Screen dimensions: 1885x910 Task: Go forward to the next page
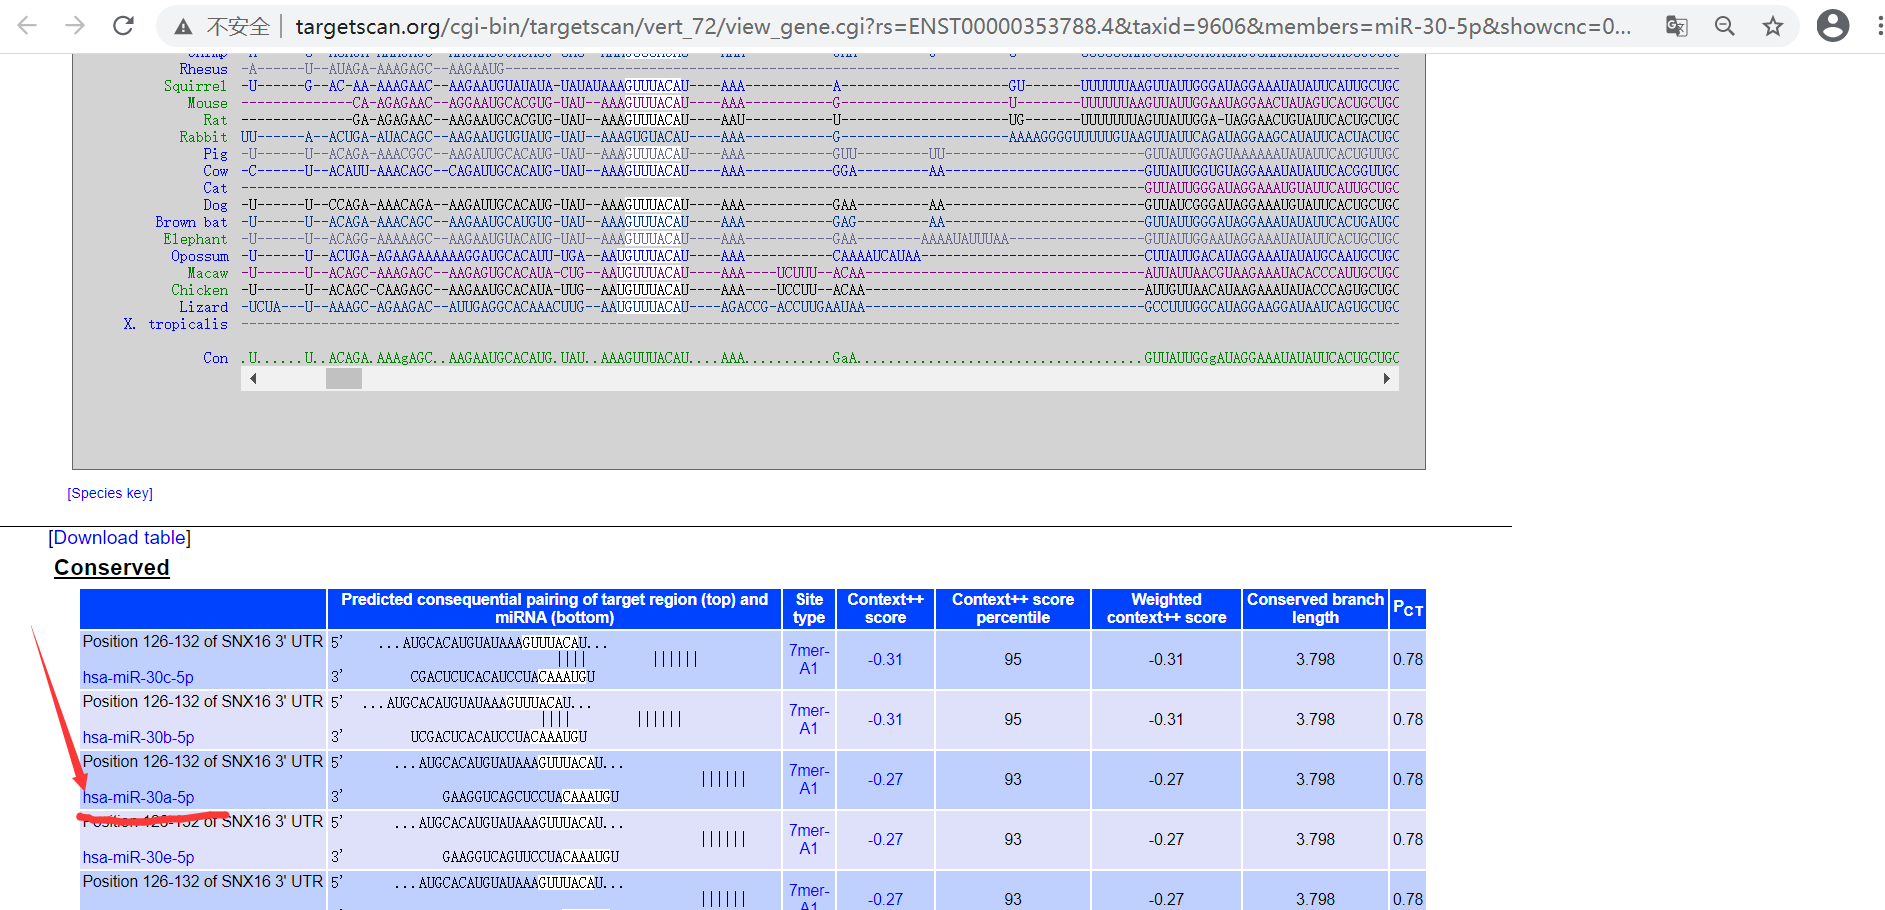(75, 26)
